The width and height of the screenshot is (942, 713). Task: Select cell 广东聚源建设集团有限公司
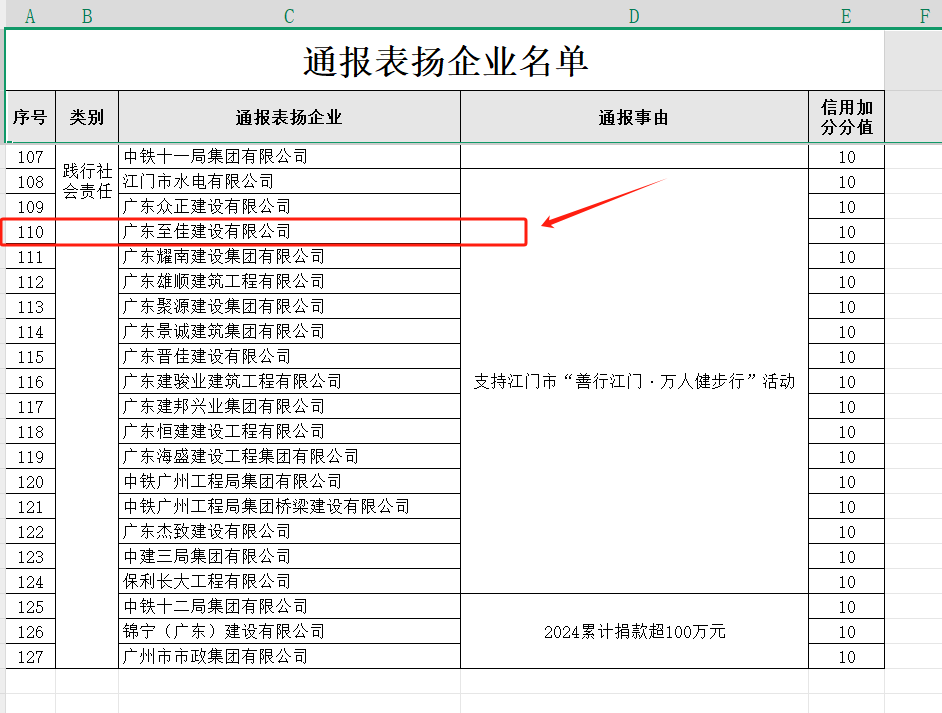click(x=289, y=306)
